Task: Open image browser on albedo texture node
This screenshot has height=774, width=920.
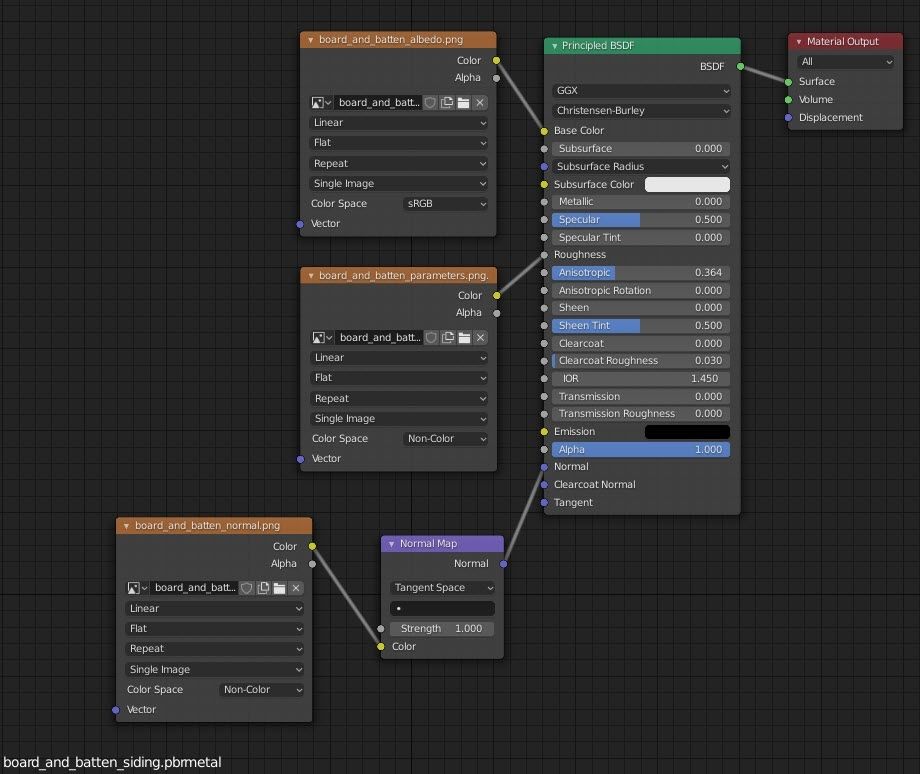Action: [321, 103]
